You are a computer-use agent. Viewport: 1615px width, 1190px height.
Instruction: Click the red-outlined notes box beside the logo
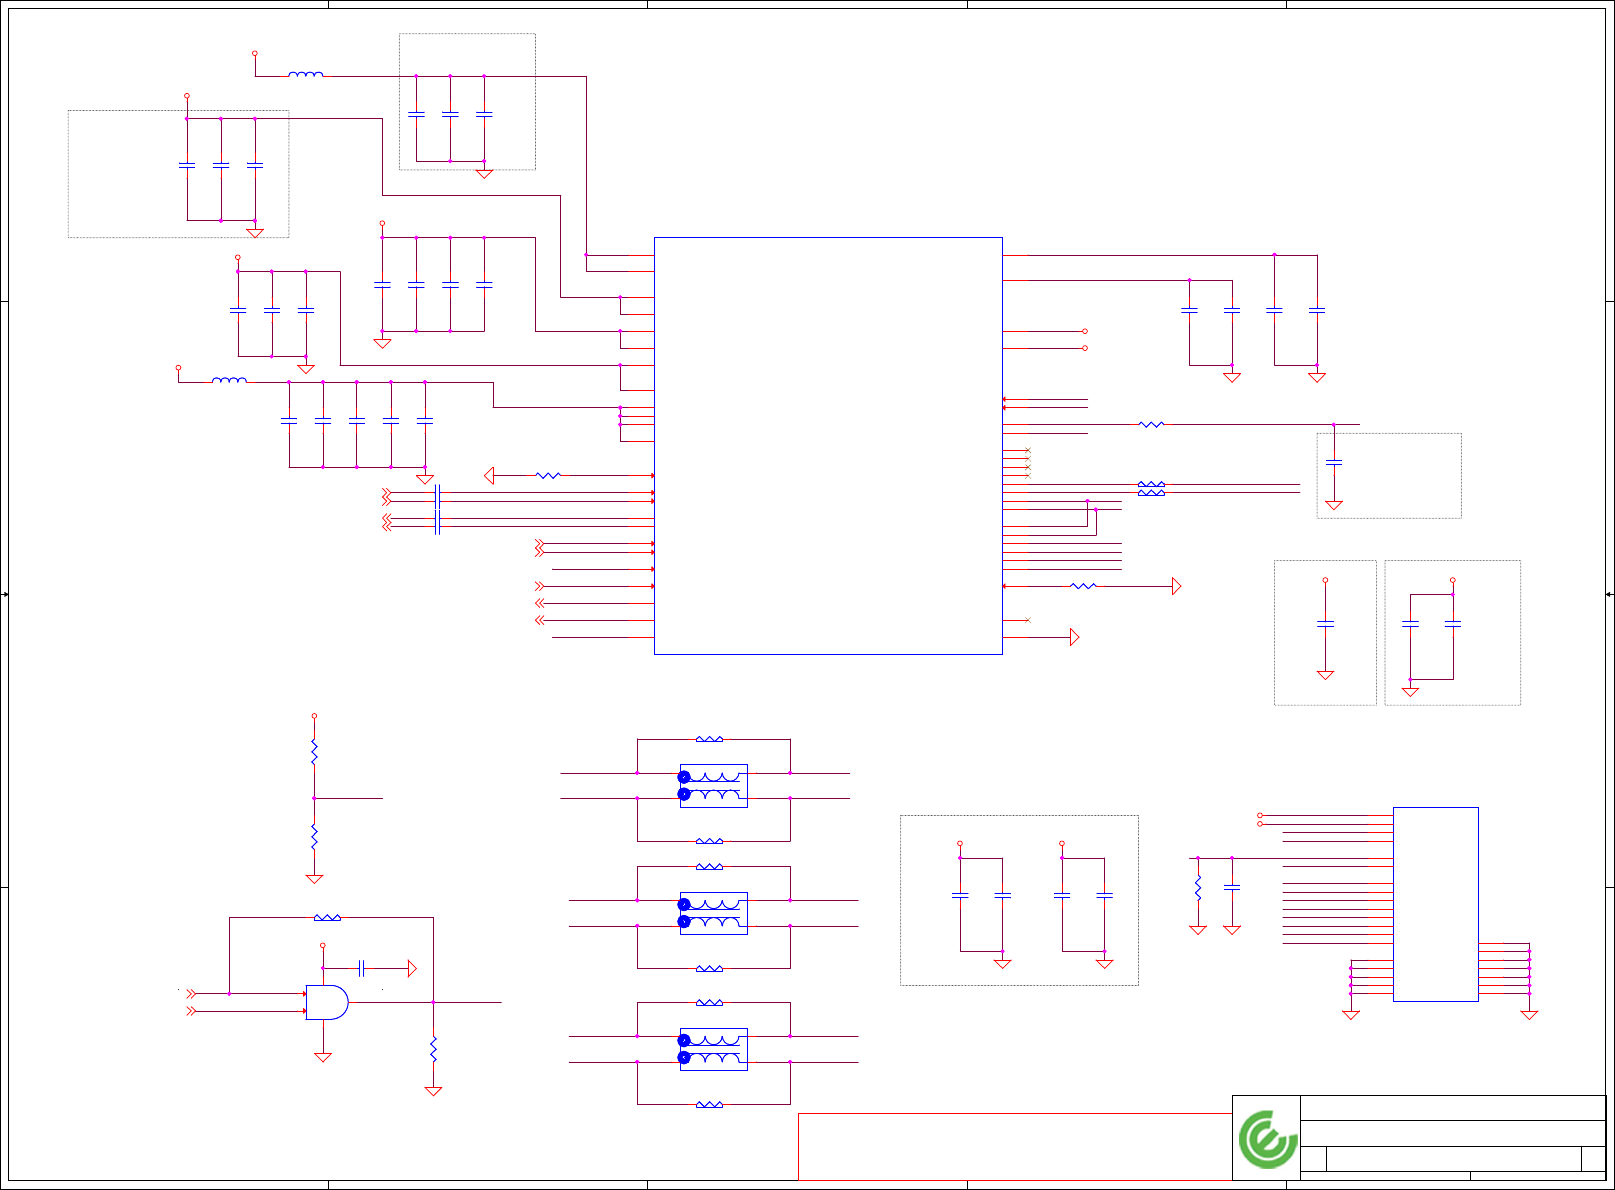coord(1015,1146)
